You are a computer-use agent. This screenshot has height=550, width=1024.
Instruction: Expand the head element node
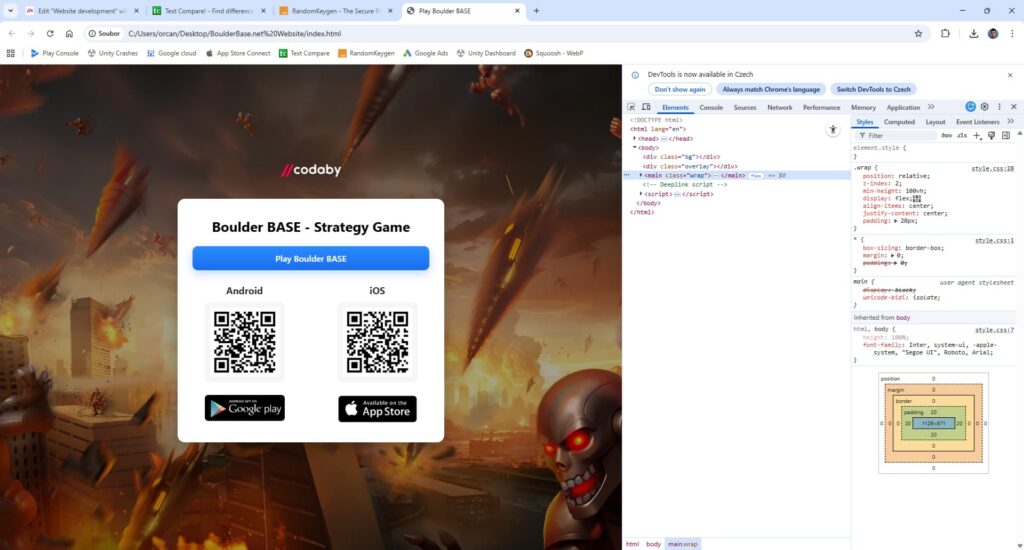[633, 138]
